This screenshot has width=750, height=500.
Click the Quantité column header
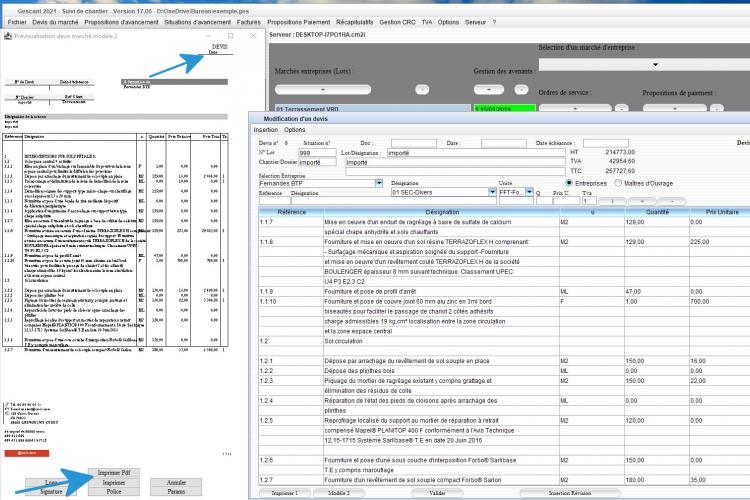(657, 211)
